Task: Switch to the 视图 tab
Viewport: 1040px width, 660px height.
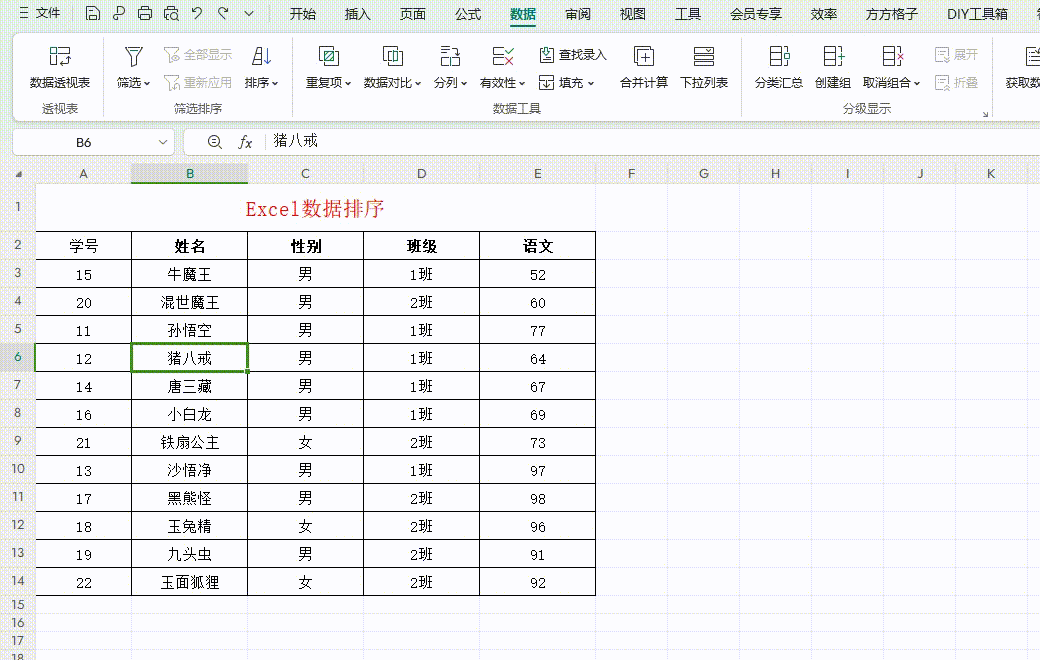Action: pyautogui.click(x=633, y=14)
